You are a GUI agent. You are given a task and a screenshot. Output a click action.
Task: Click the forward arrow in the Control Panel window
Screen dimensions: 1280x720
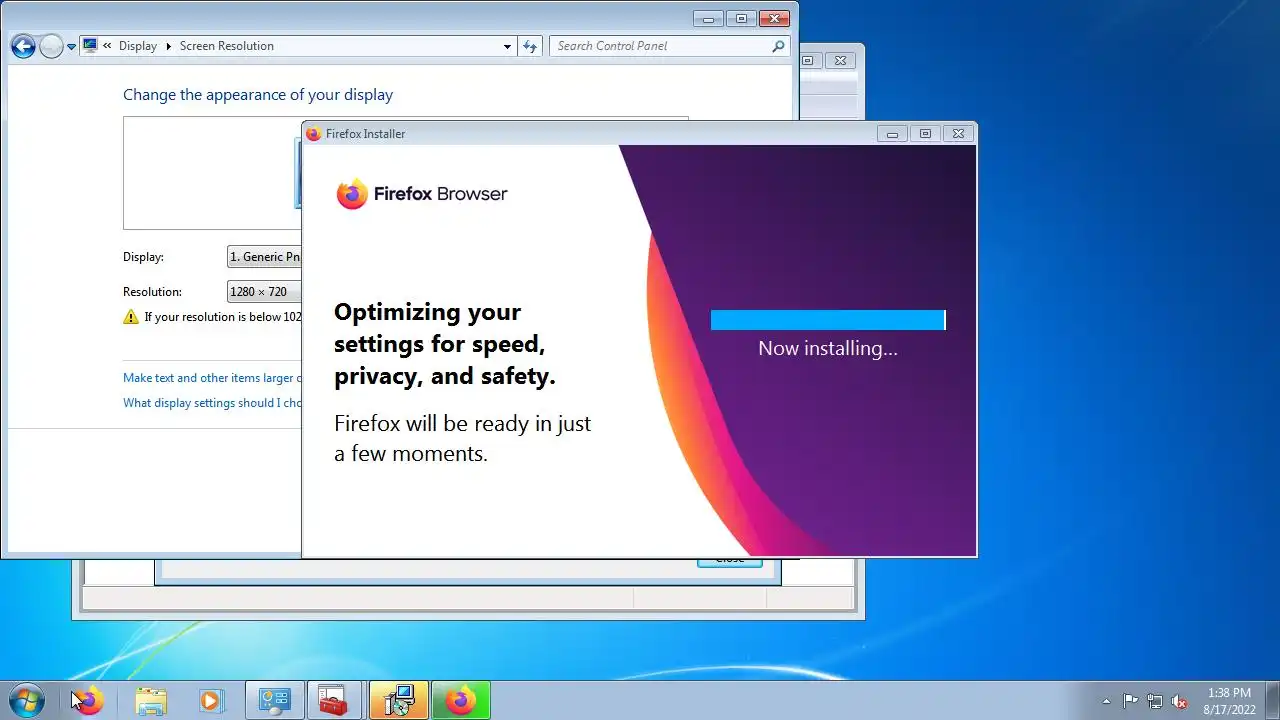[51, 46]
